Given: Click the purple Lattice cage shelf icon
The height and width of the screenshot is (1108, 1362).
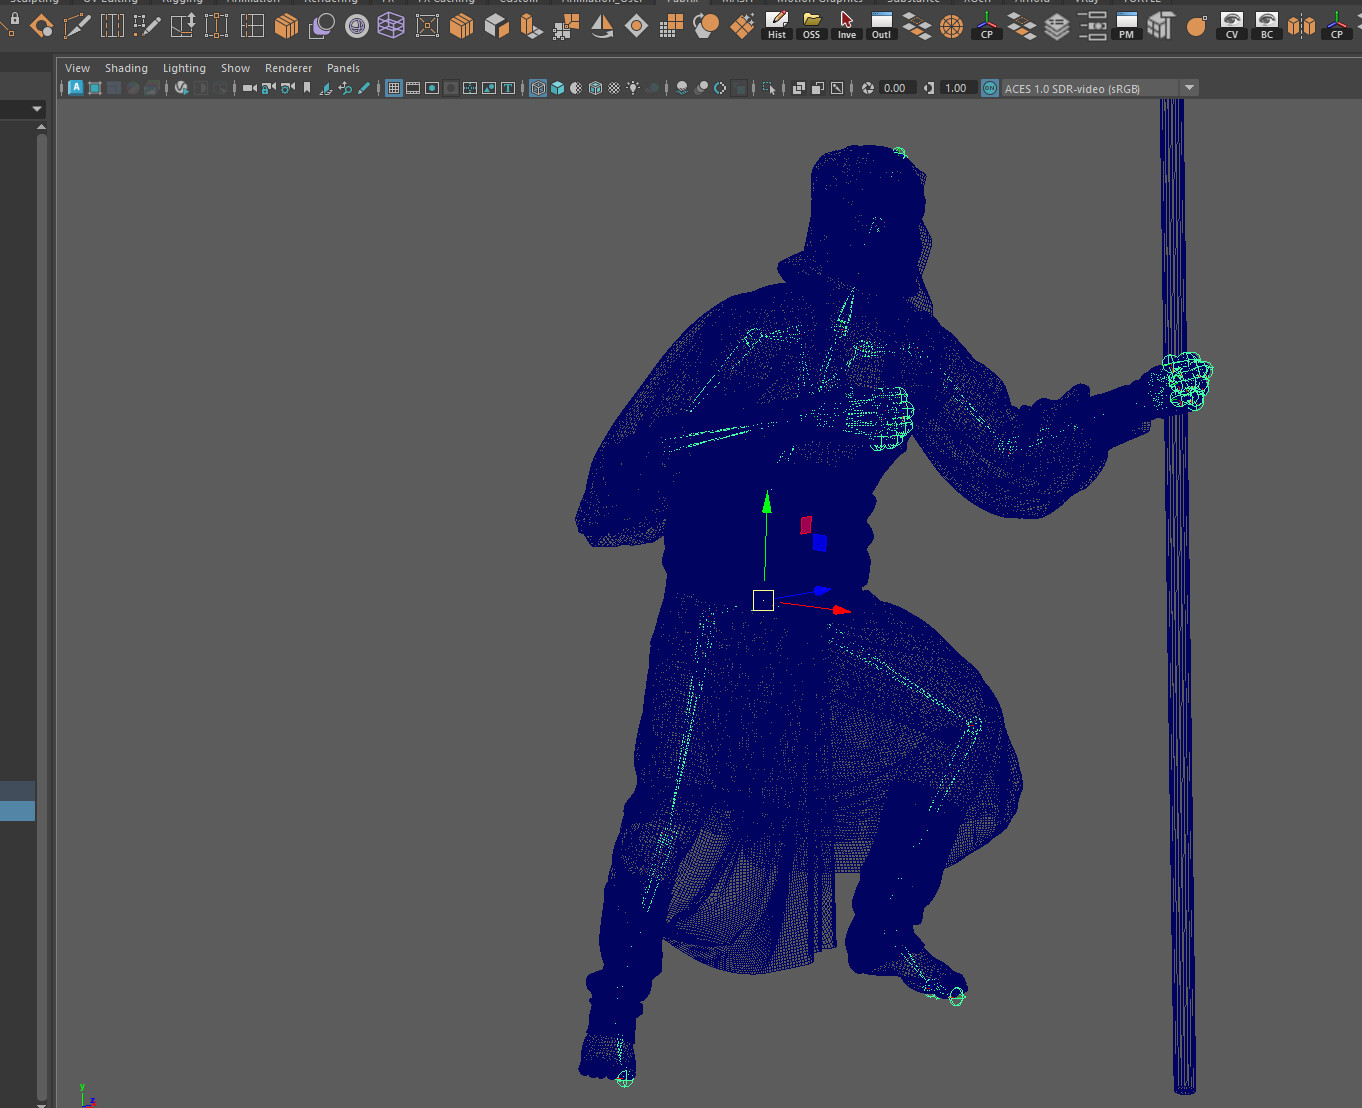Looking at the screenshot, I should (x=392, y=26).
